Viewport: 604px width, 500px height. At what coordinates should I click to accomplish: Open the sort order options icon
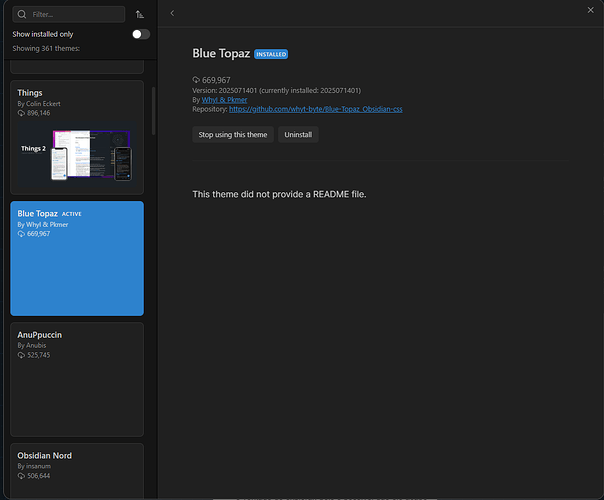[140, 15]
